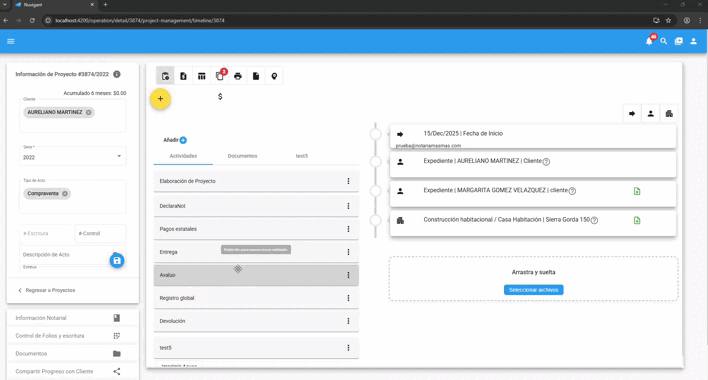The image size is (708, 380).
Task: Select the clipboard timeline view icon
Action: point(165,76)
